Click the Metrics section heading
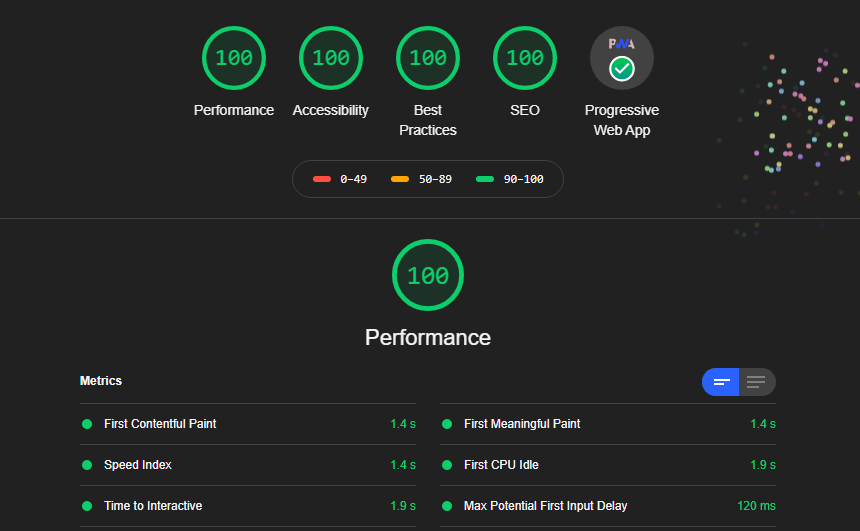 (101, 381)
